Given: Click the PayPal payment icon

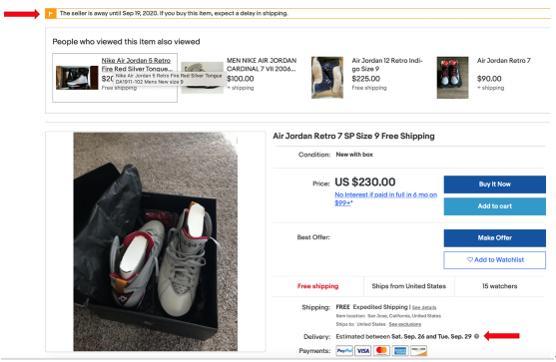Looking at the screenshot, I should (344, 351).
